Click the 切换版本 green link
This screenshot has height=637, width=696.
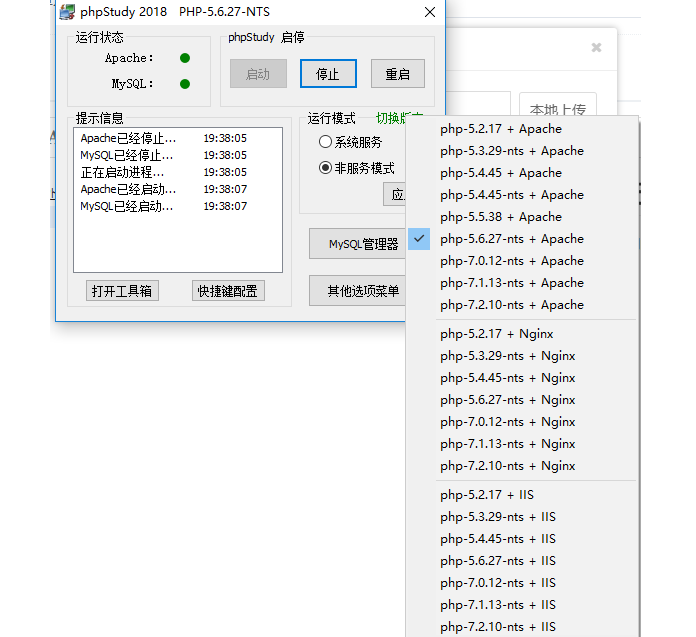point(399,118)
